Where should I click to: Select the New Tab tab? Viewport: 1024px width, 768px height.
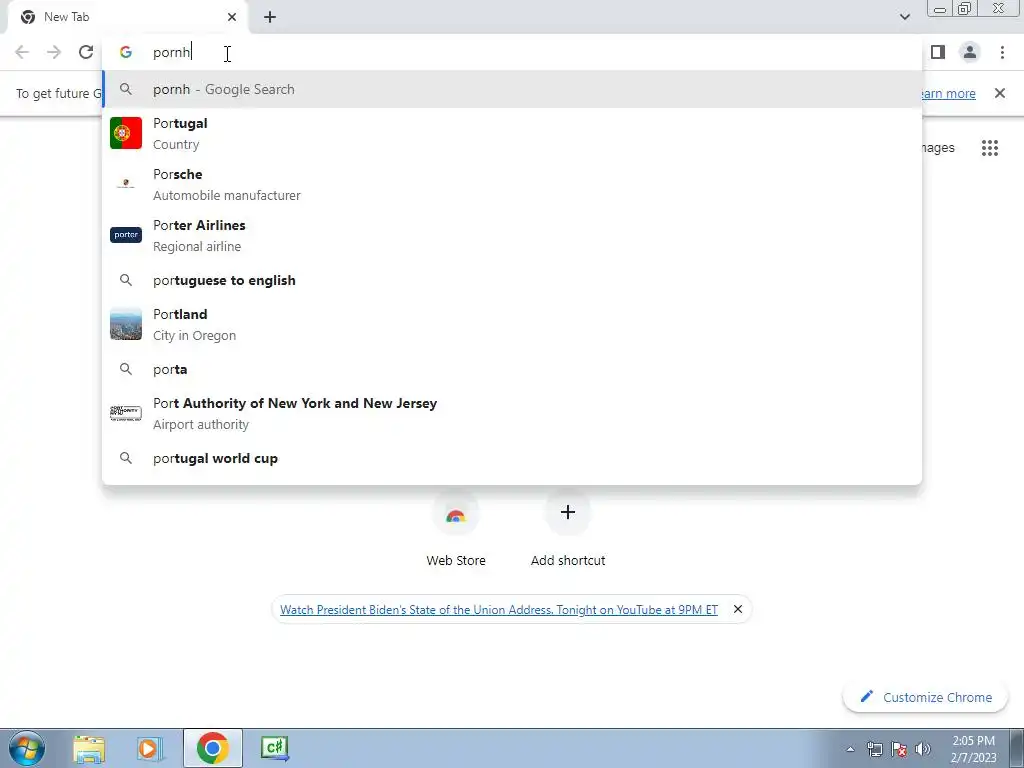127,17
